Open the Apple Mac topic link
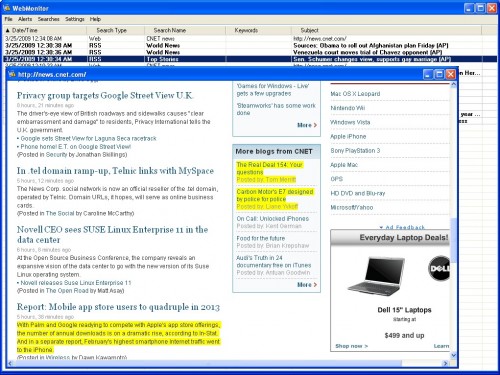This screenshot has height=375, width=500. click(x=344, y=165)
